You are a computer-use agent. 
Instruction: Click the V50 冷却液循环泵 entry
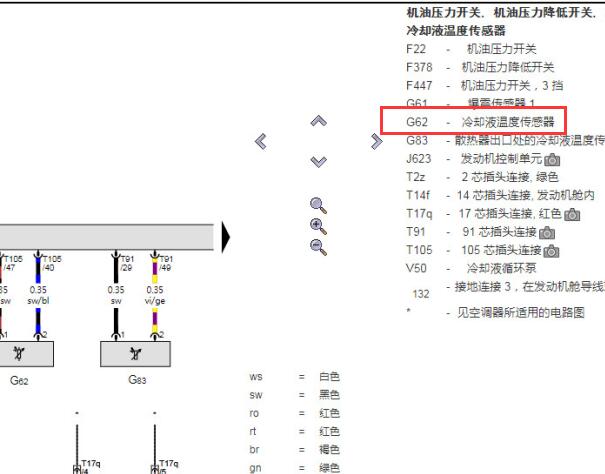[471, 268]
